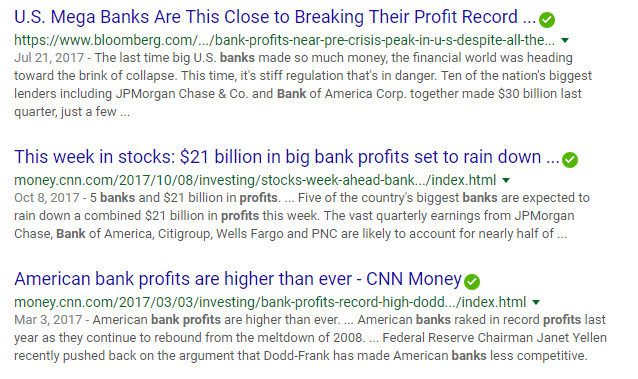Click green checkmark after CNN Money headline
The height and width of the screenshot is (379, 638).
[x=472, y=282]
